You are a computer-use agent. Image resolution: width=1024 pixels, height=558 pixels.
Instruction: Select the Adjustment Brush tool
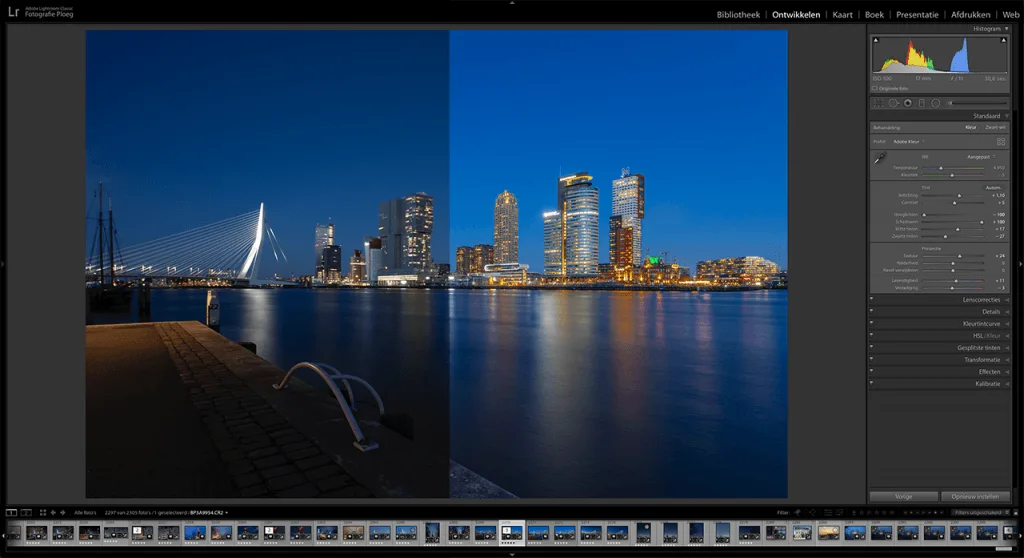(x=978, y=103)
